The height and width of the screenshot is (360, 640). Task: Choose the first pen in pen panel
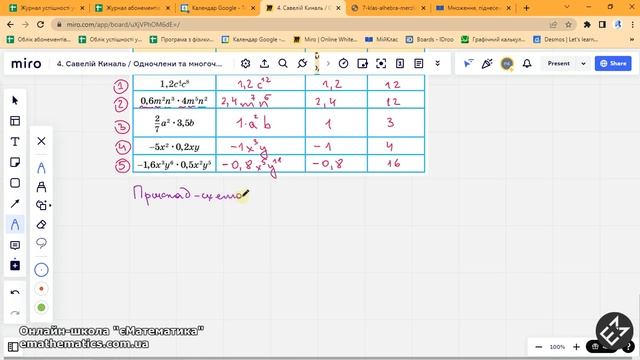tap(41, 168)
